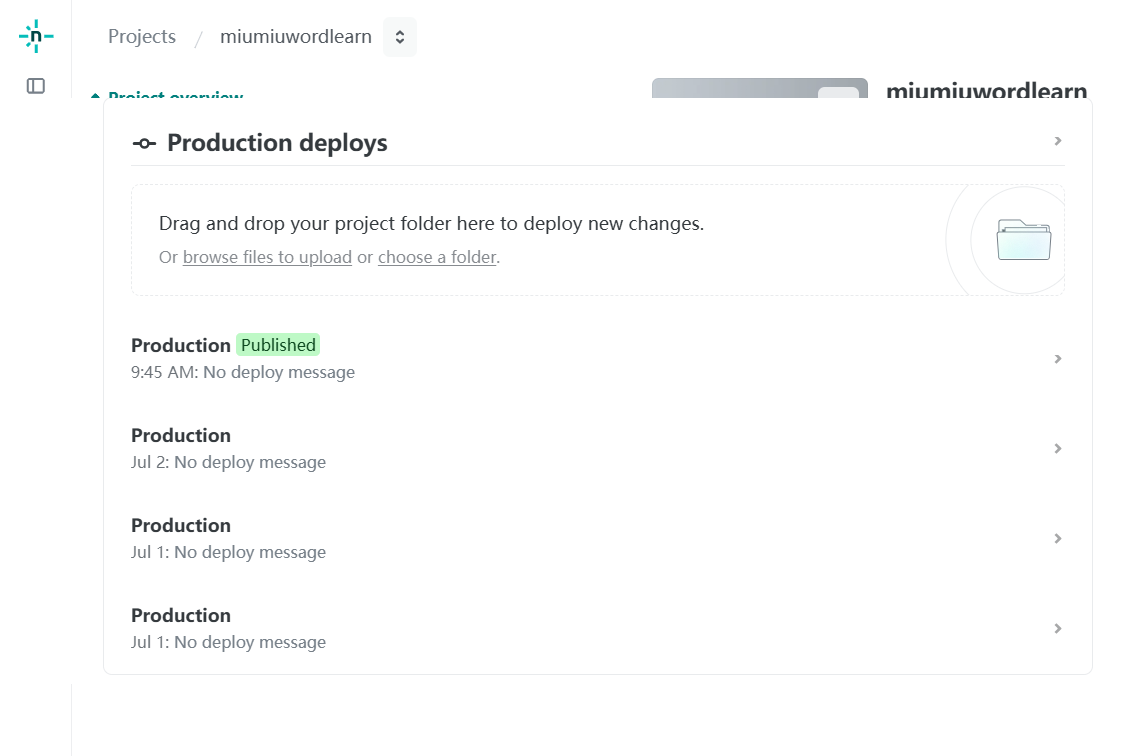Open the Projects breadcrumb link
1136x756 pixels.
coord(142,36)
